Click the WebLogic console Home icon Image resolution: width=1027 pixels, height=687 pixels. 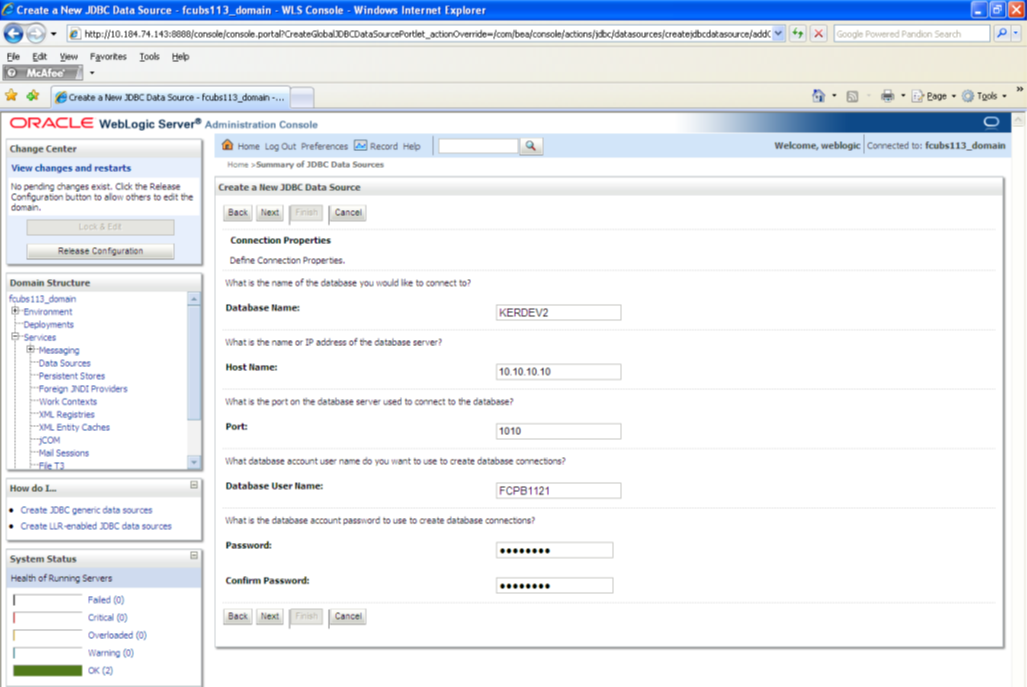point(227,145)
